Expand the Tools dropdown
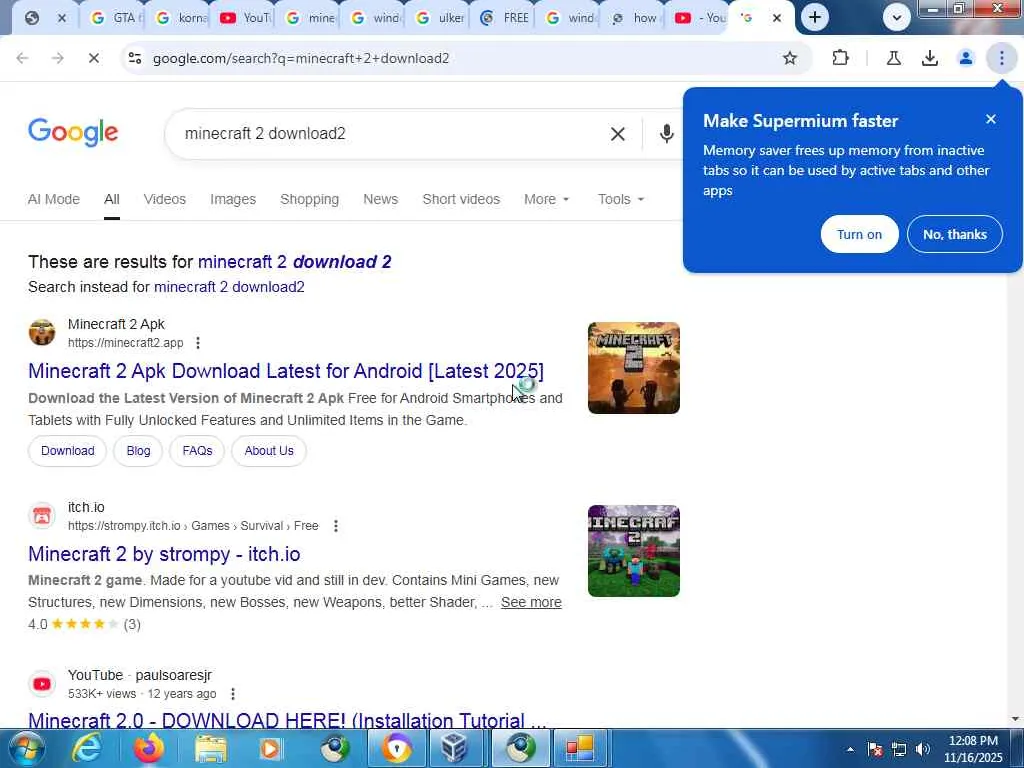The image size is (1024, 768). [x=620, y=199]
